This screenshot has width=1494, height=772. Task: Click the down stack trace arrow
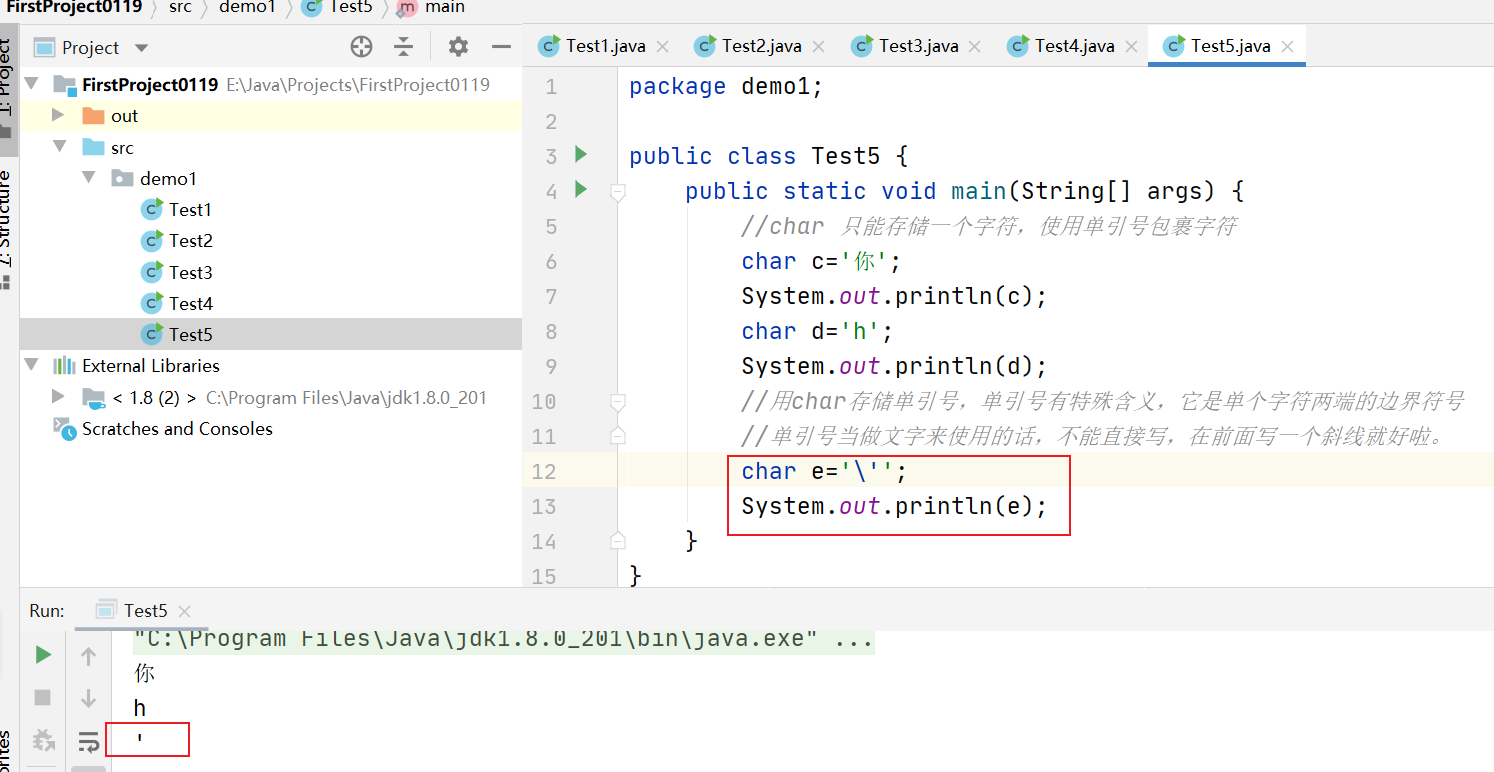[88, 698]
